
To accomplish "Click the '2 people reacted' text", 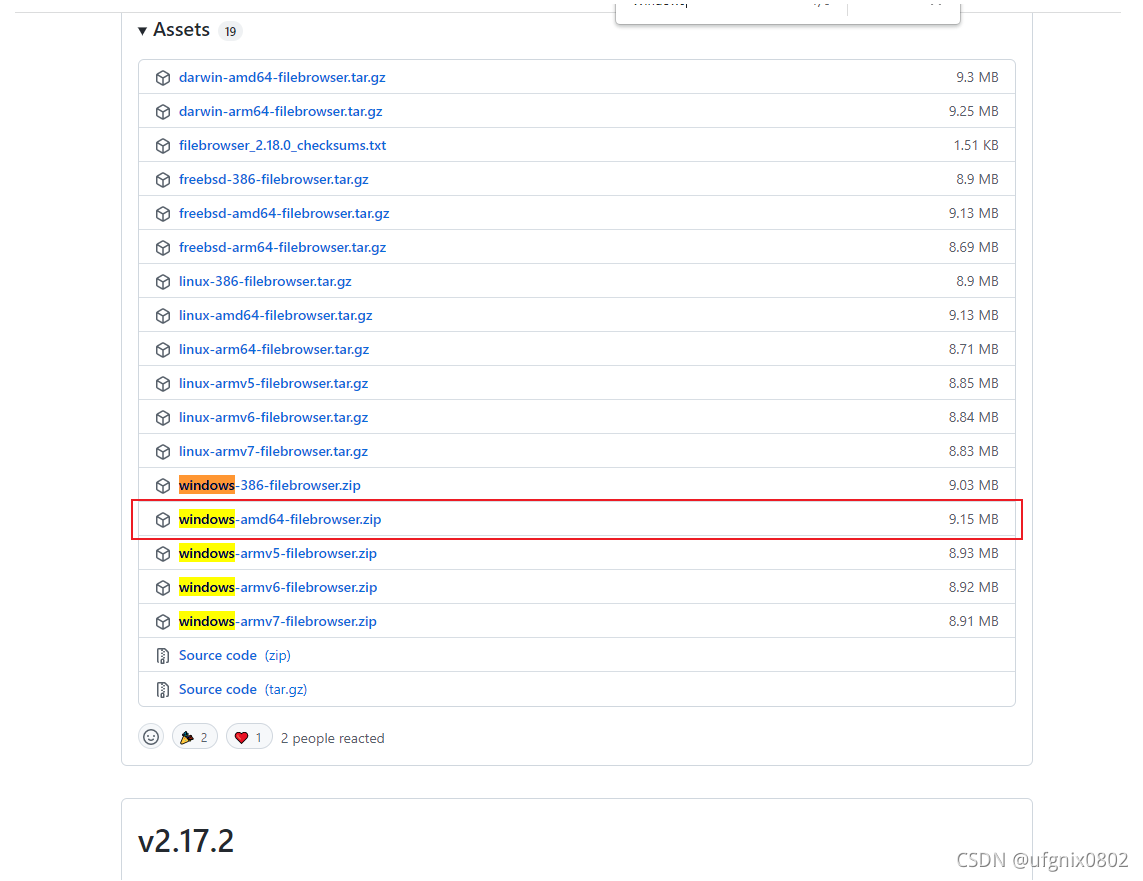I will [x=332, y=738].
